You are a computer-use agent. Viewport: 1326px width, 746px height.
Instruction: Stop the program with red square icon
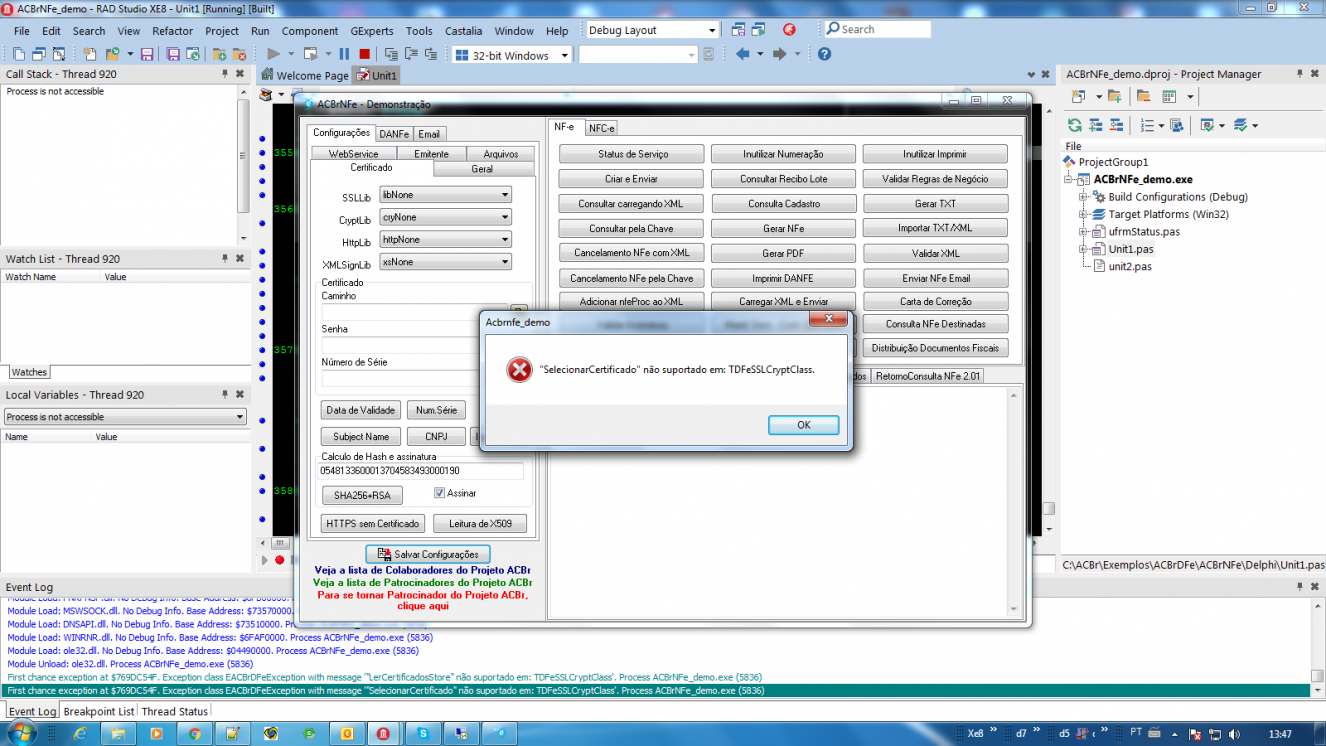(364, 54)
